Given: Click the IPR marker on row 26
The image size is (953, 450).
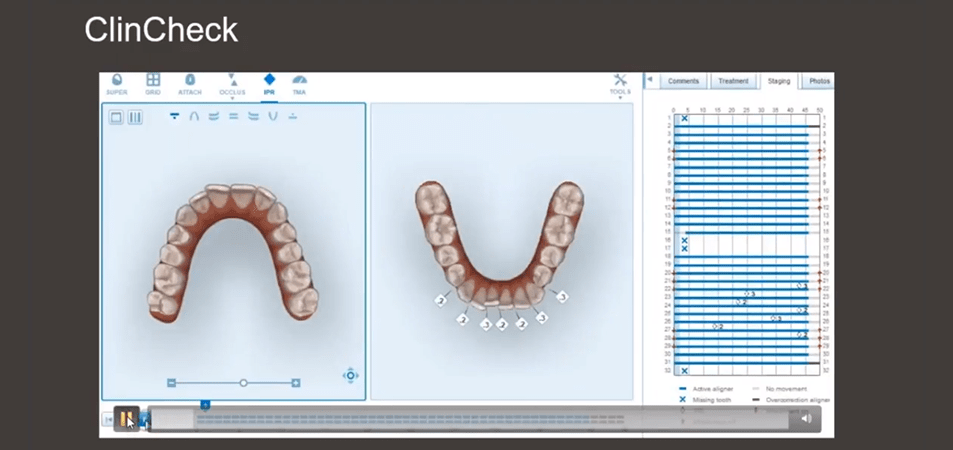Looking at the screenshot, I should point(776,318).
